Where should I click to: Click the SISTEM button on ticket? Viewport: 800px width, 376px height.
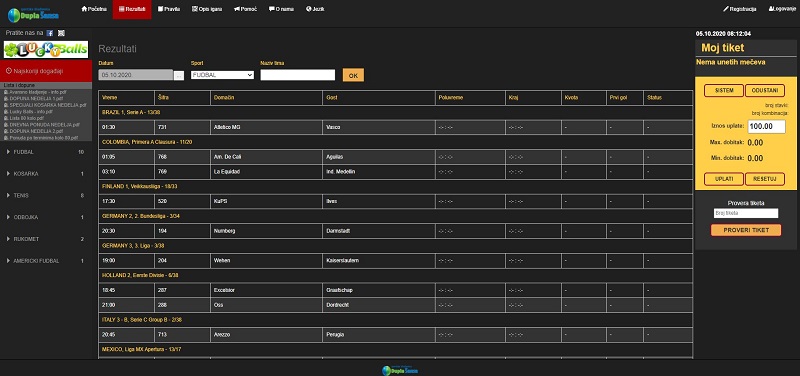(x=723, y=90)
